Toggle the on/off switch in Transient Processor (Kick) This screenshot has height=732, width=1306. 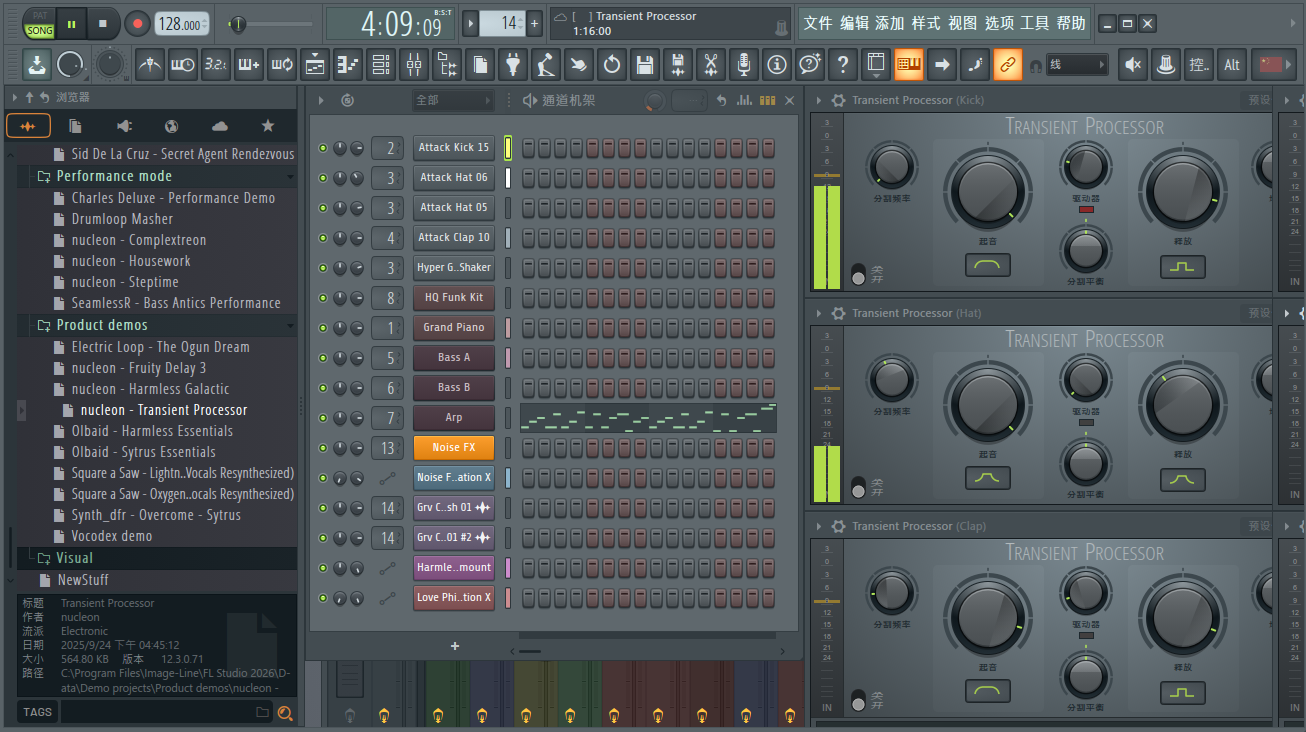858,274
